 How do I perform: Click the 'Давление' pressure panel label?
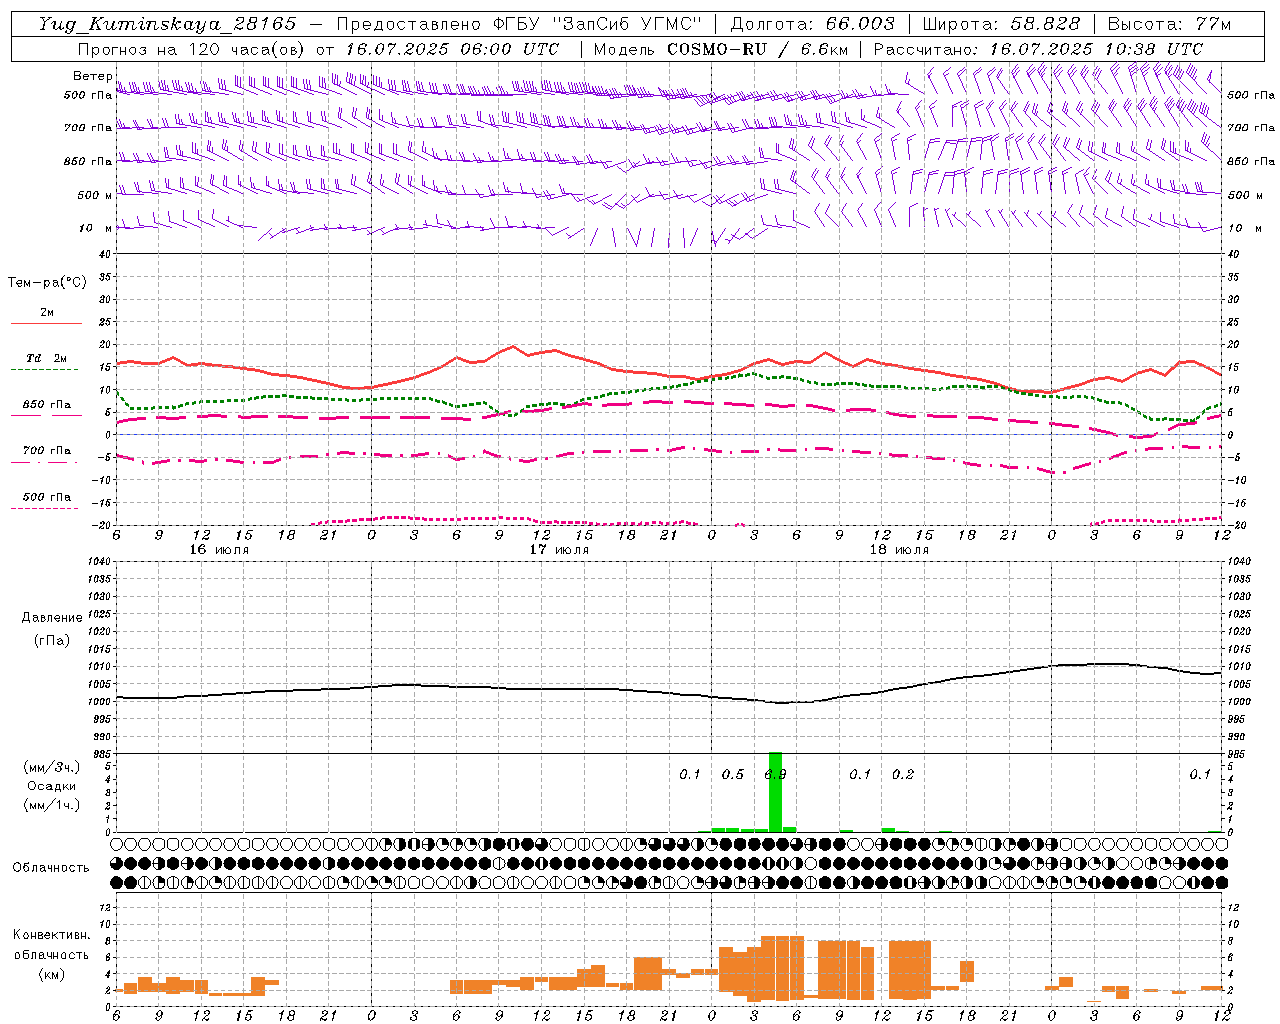52,618
